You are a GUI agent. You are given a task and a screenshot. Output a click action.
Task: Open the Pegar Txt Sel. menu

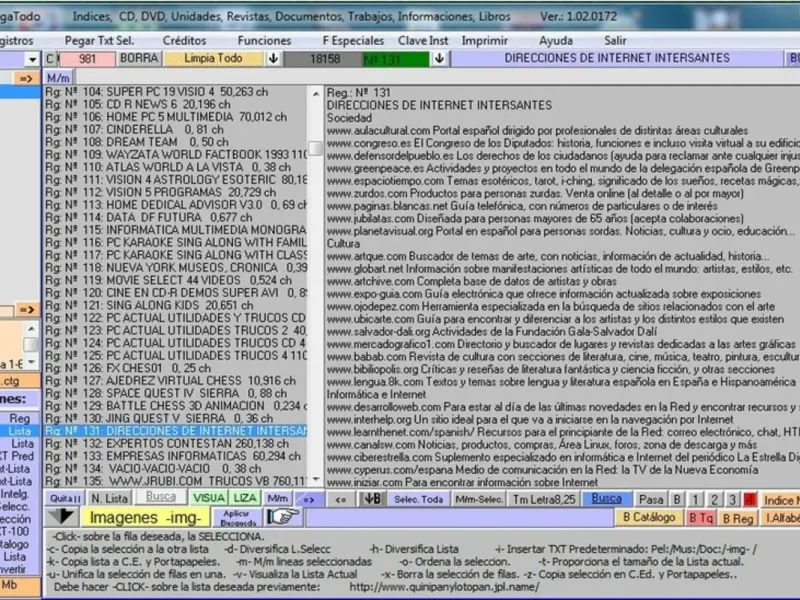pos(99,40)
